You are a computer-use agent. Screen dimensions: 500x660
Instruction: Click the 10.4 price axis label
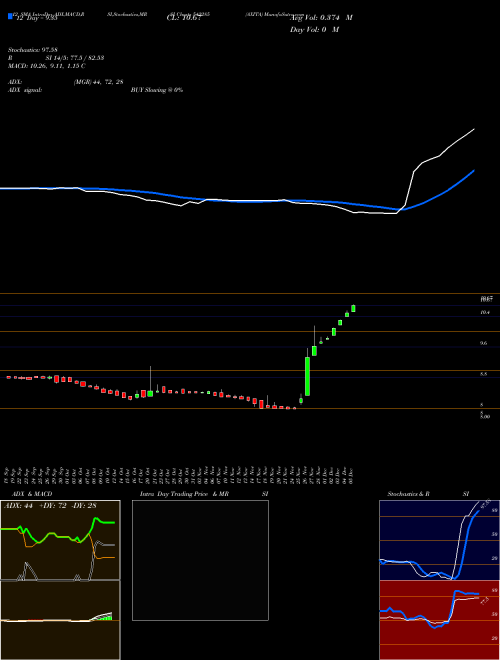point(485,312)
